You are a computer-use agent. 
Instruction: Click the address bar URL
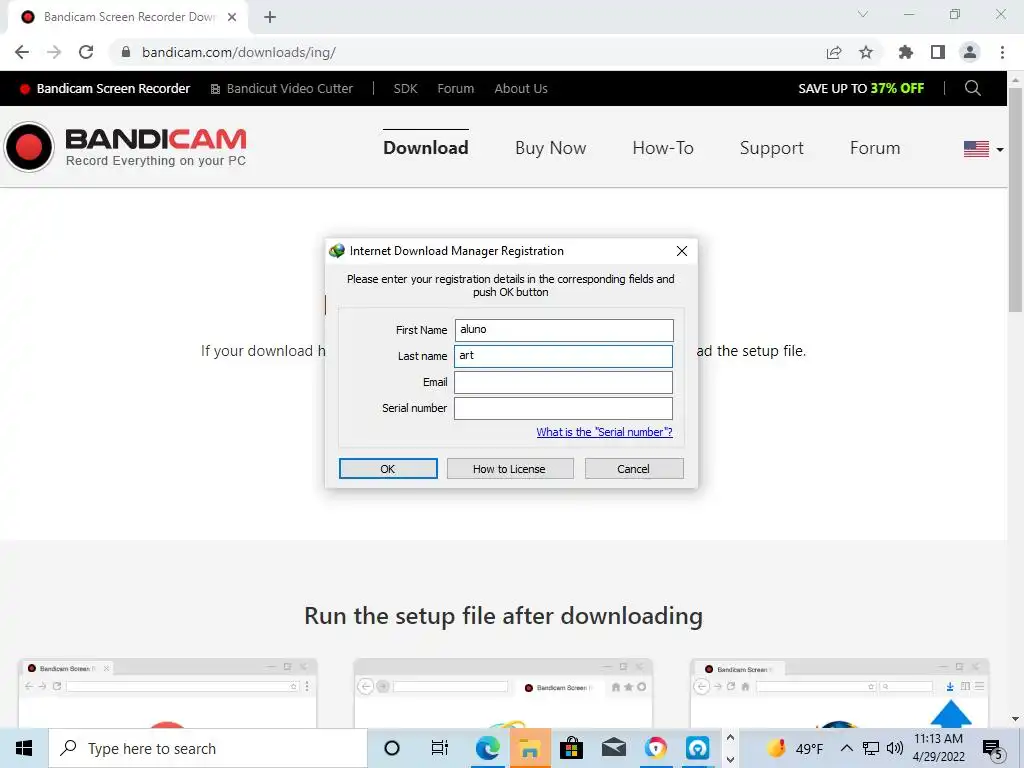239,52
